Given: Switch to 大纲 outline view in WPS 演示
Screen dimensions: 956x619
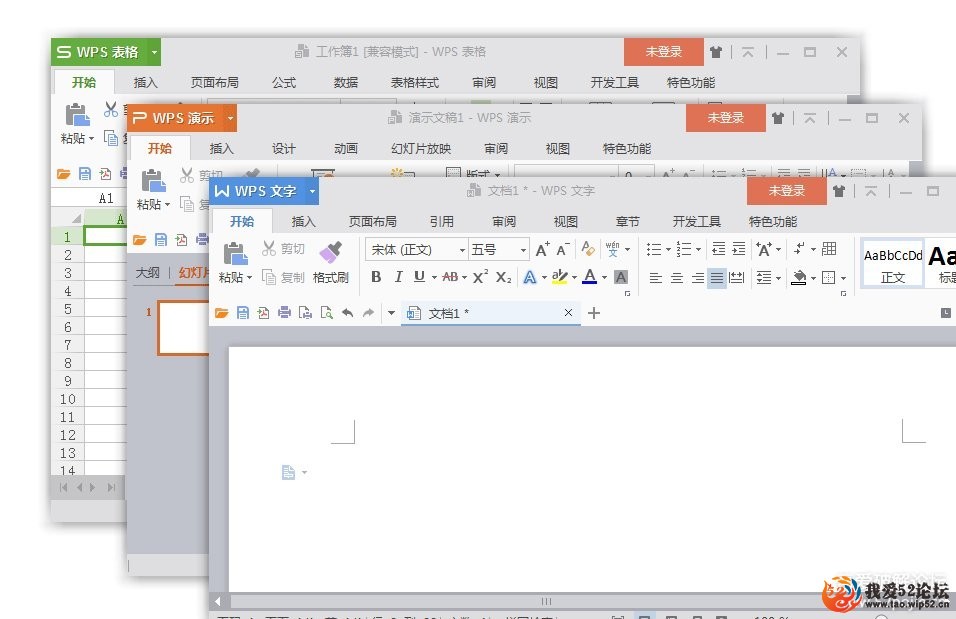Looking at the screenshot, I should click(148, 273).
